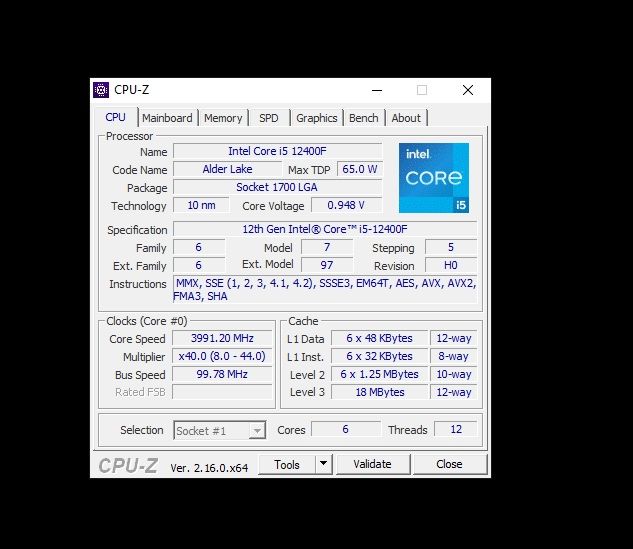Click the Specification field 12th Gen Intel Core
Viewport: 633px width, 549px height.
[x=325, y=229]
